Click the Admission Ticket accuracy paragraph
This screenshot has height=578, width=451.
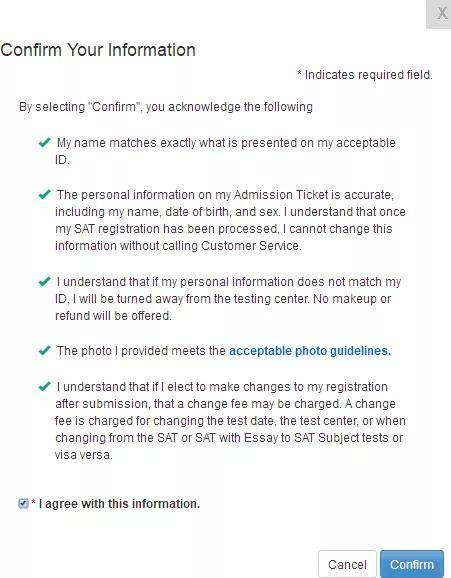point(230,220)
